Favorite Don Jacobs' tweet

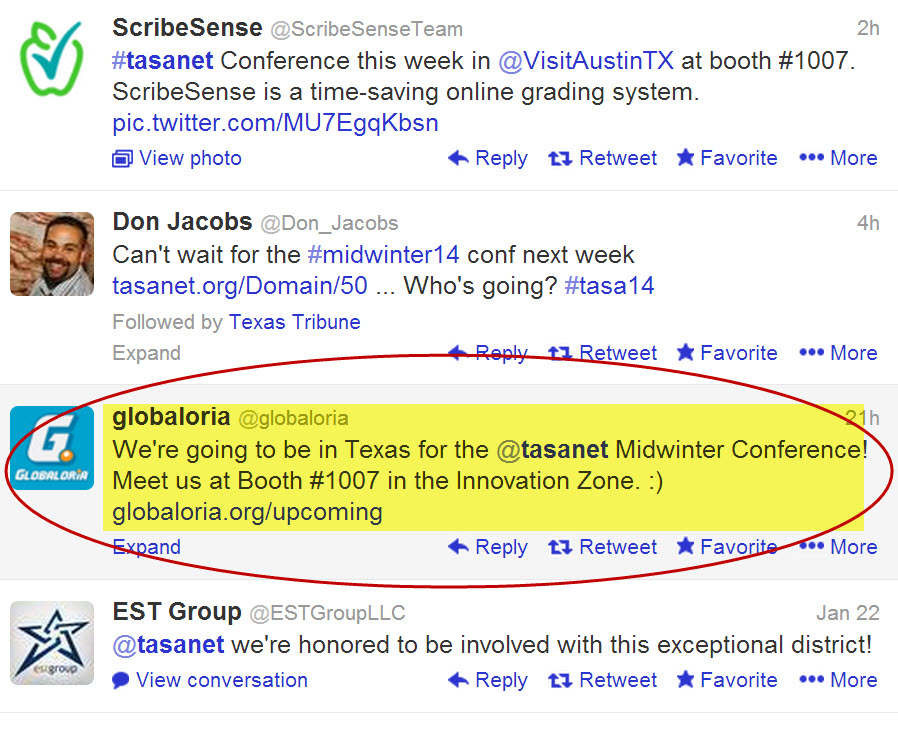[727, 353]
